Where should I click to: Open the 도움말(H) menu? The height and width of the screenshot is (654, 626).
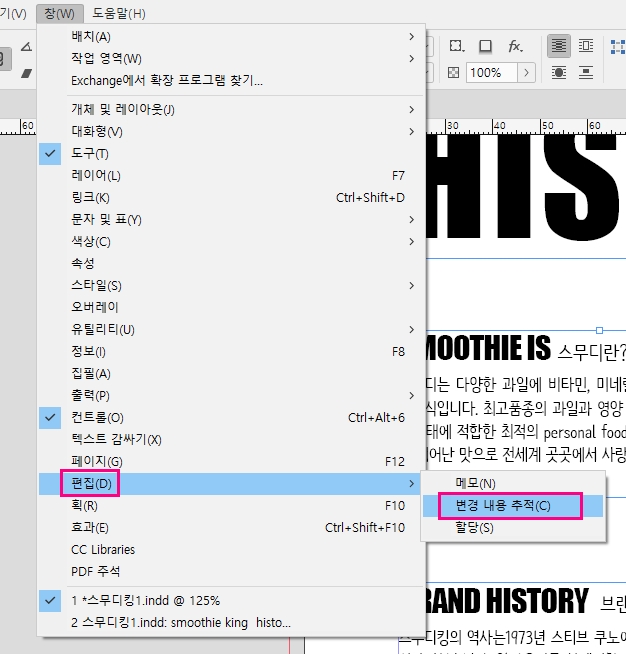(x=118, y=13)
